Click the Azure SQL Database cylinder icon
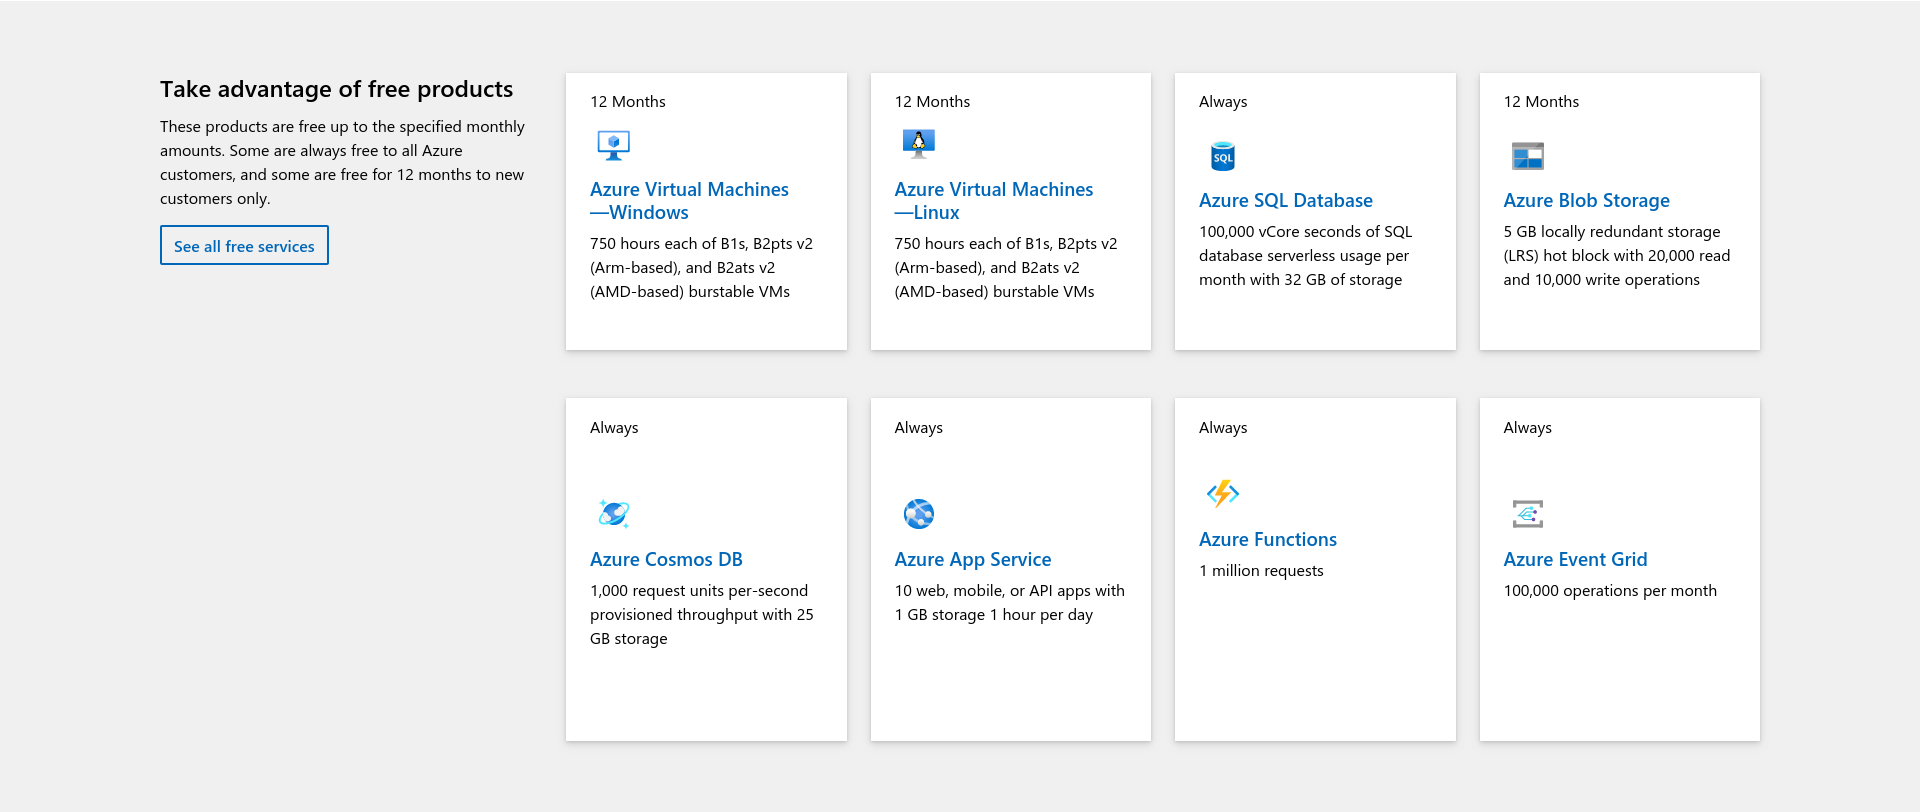Viewport: 1920px width, 812px height. coord(1222,156)
